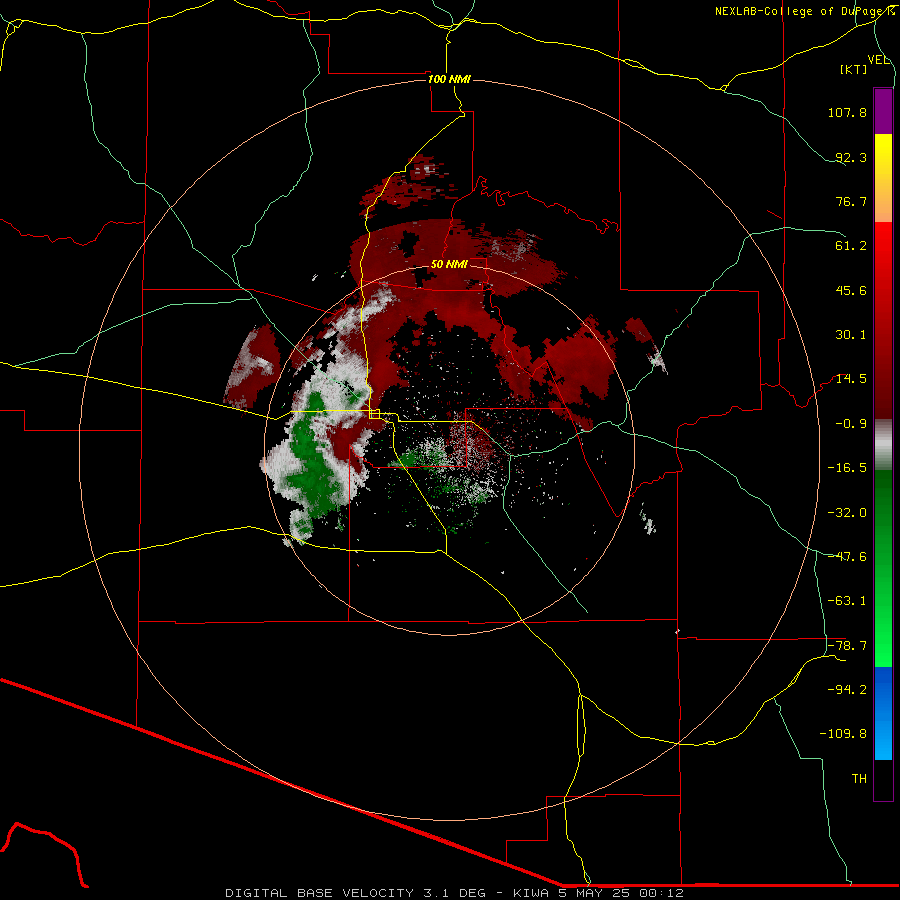This screenshot has height=900, width=900.
Task: Click the -47.6 velocity scale value
Action: [847, 557]
